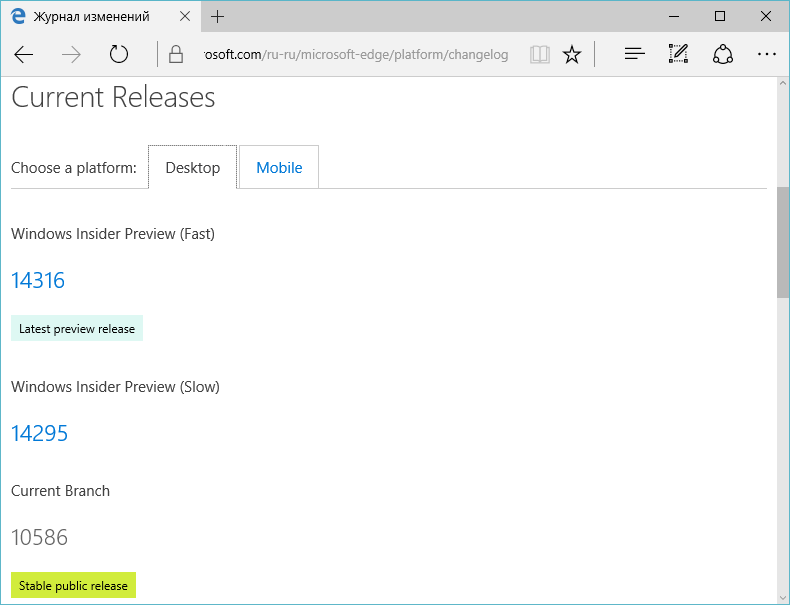
Task: Open the Hub three-lines icon
Action: tap(634, 54)
